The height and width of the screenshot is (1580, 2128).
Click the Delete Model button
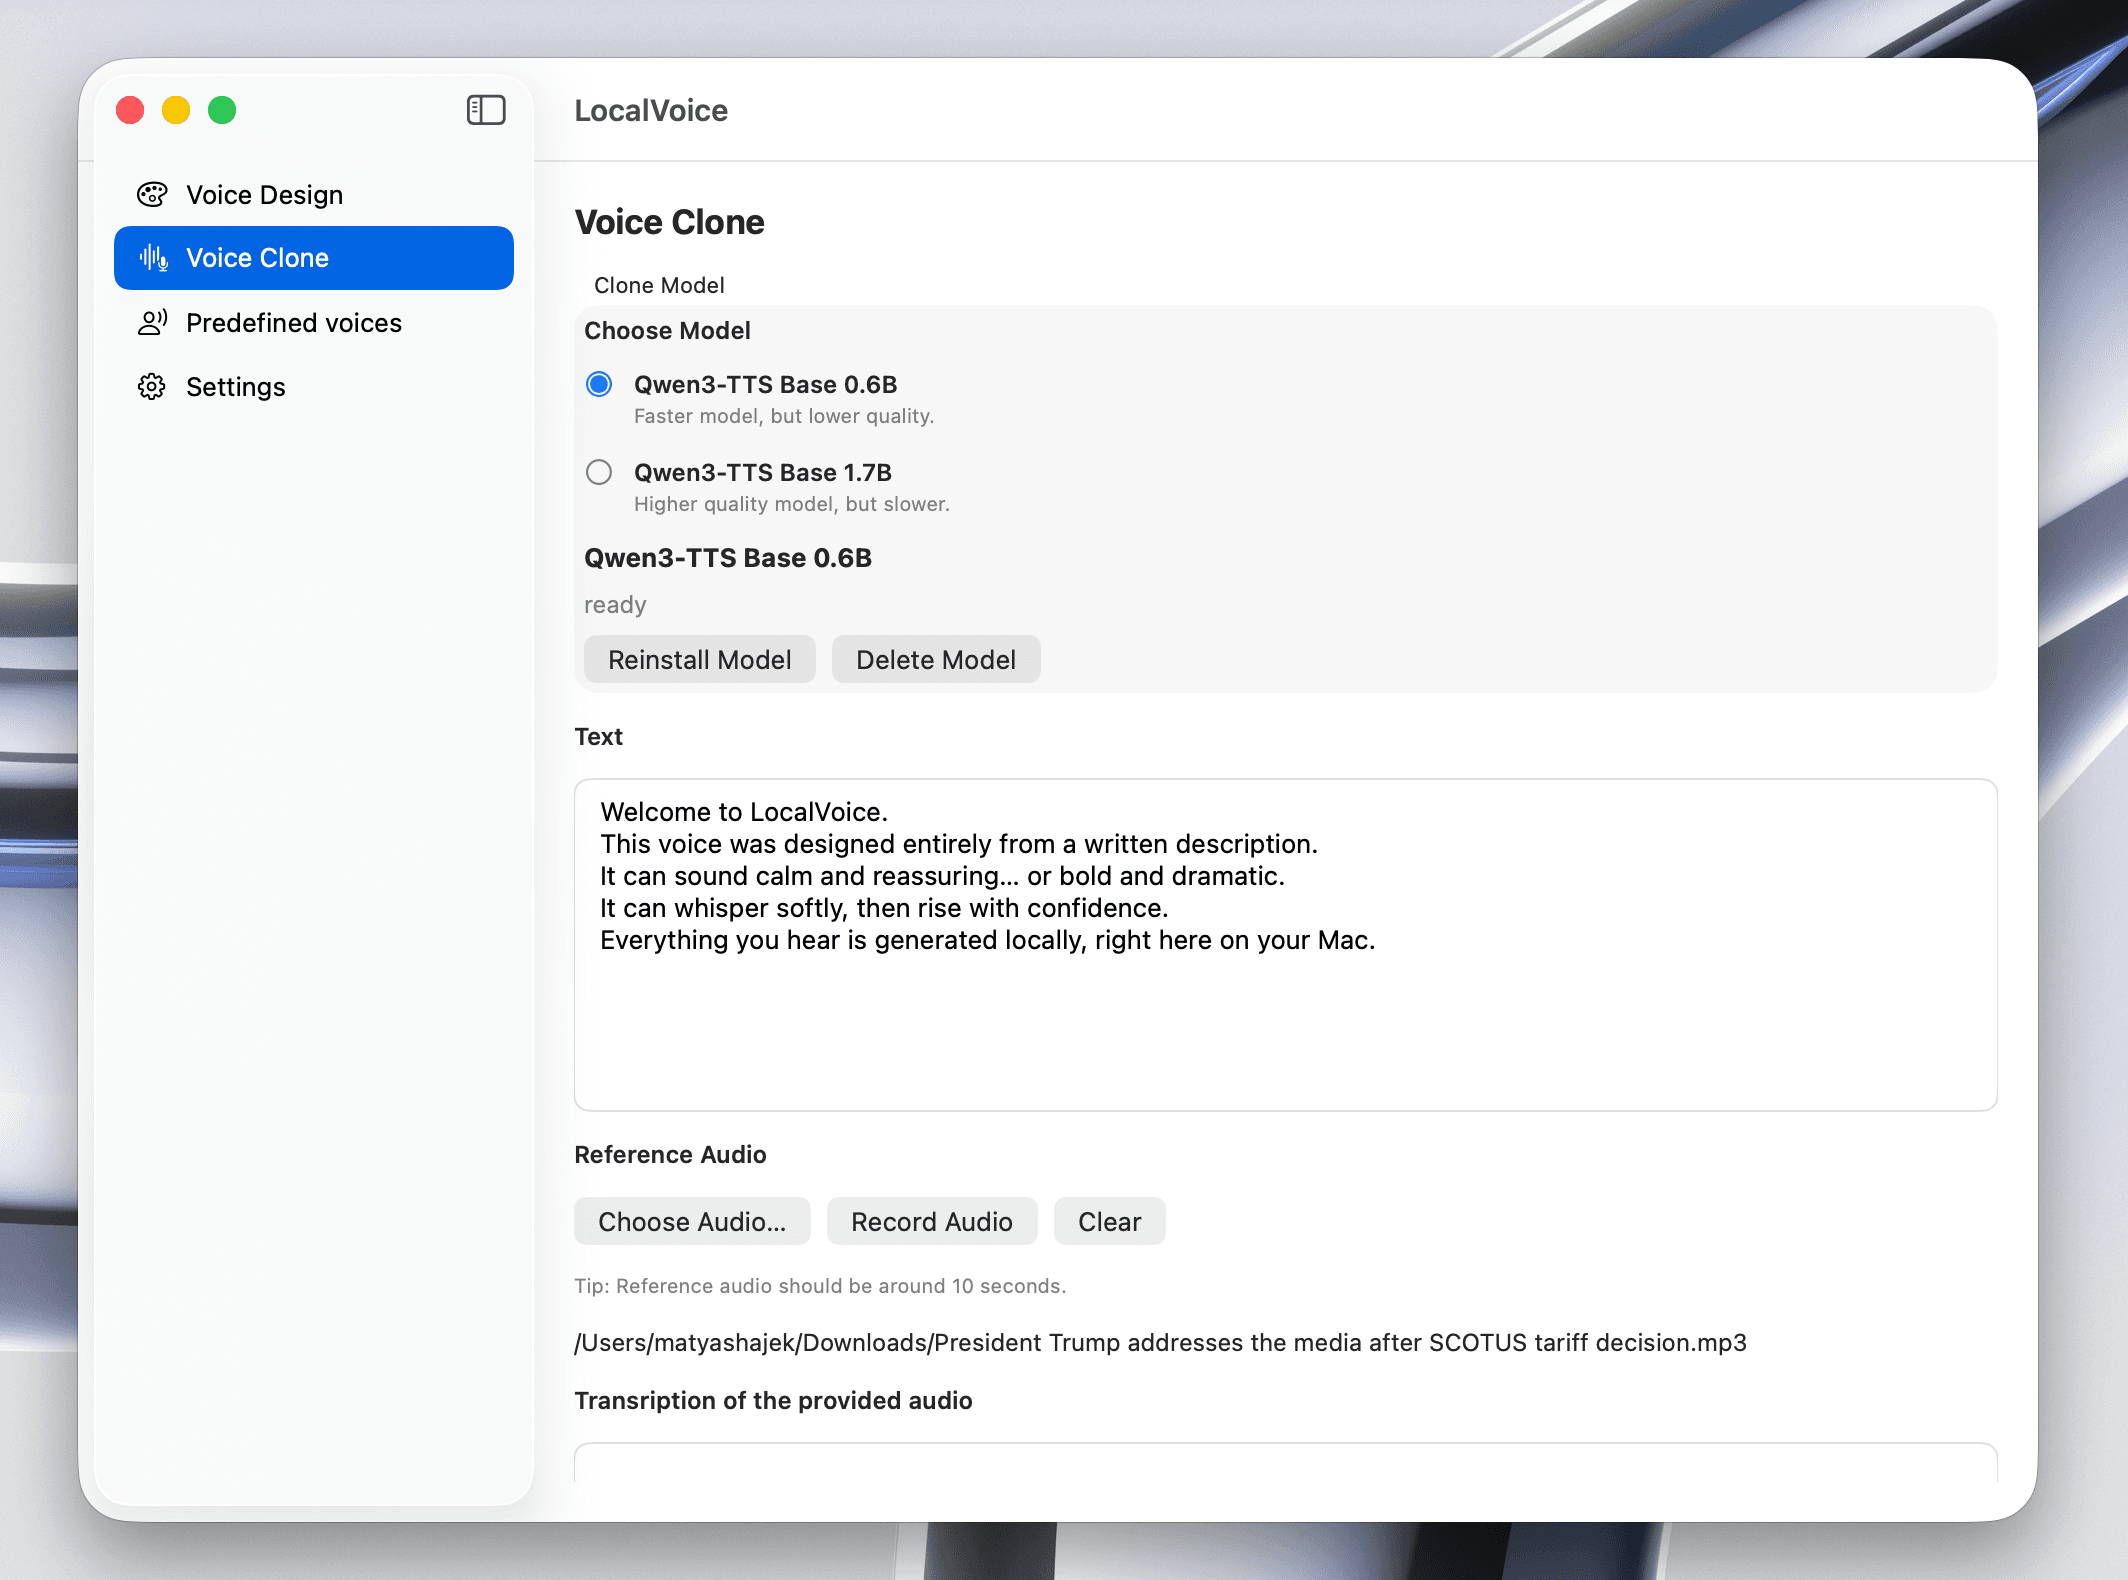(935, 659)
